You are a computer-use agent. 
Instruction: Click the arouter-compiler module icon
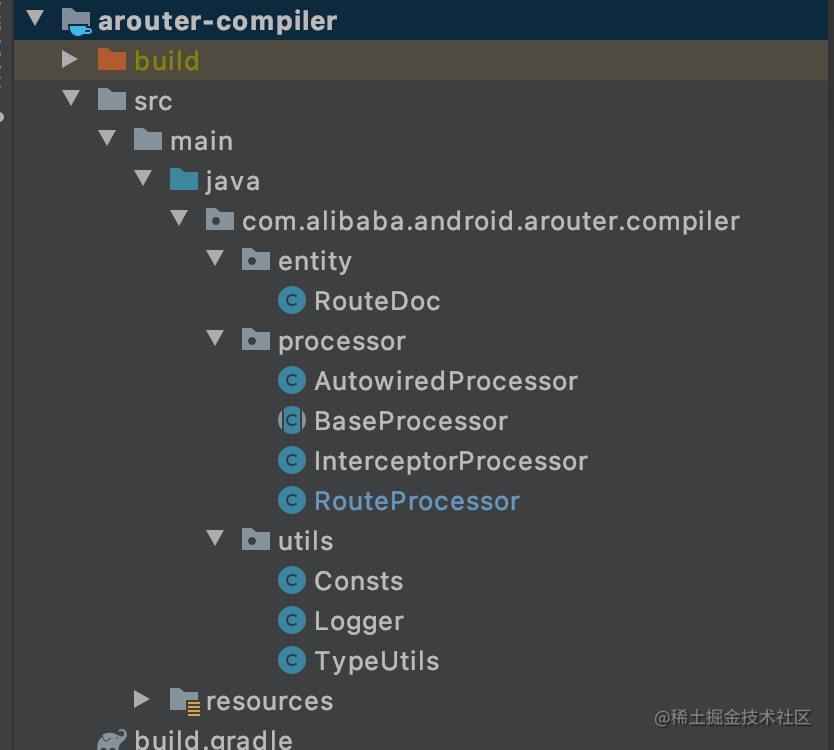click(x=76, y=21)
